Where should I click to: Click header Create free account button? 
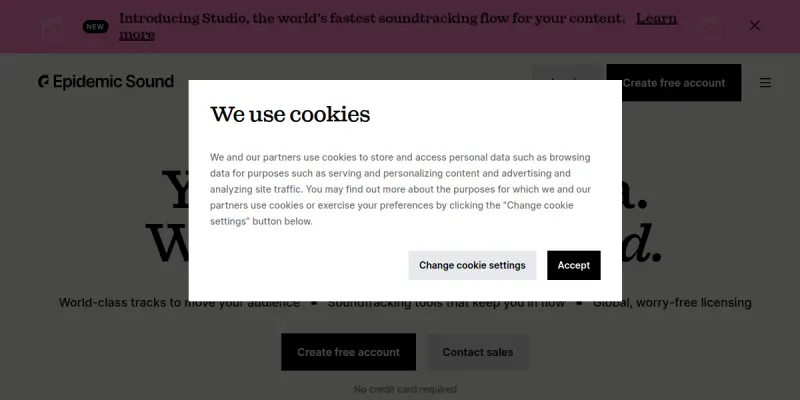click(673, 83)
